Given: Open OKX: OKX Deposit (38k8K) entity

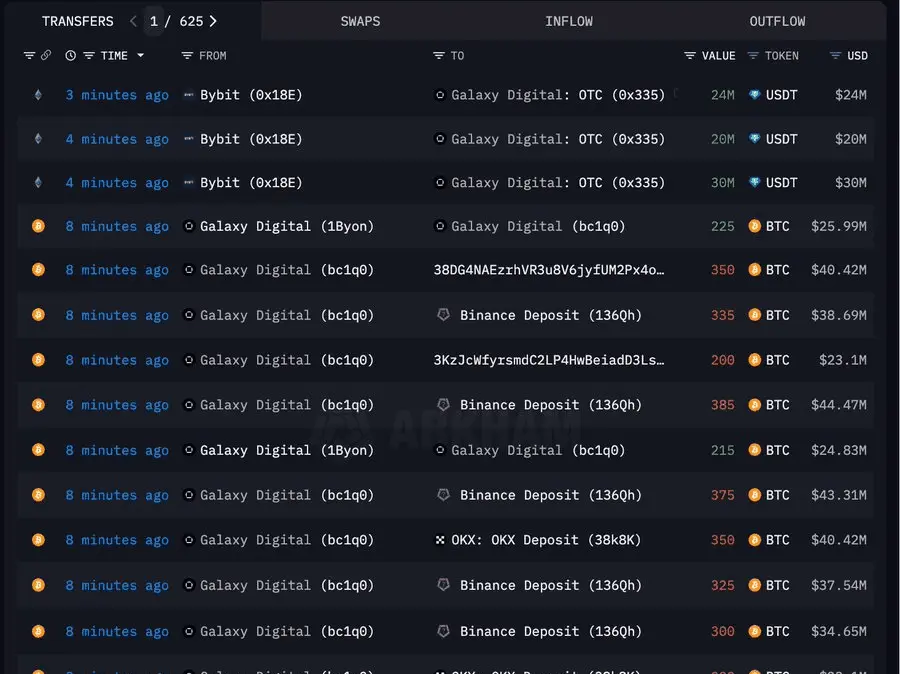Looking at the screenshot, I should pos(545,540).
